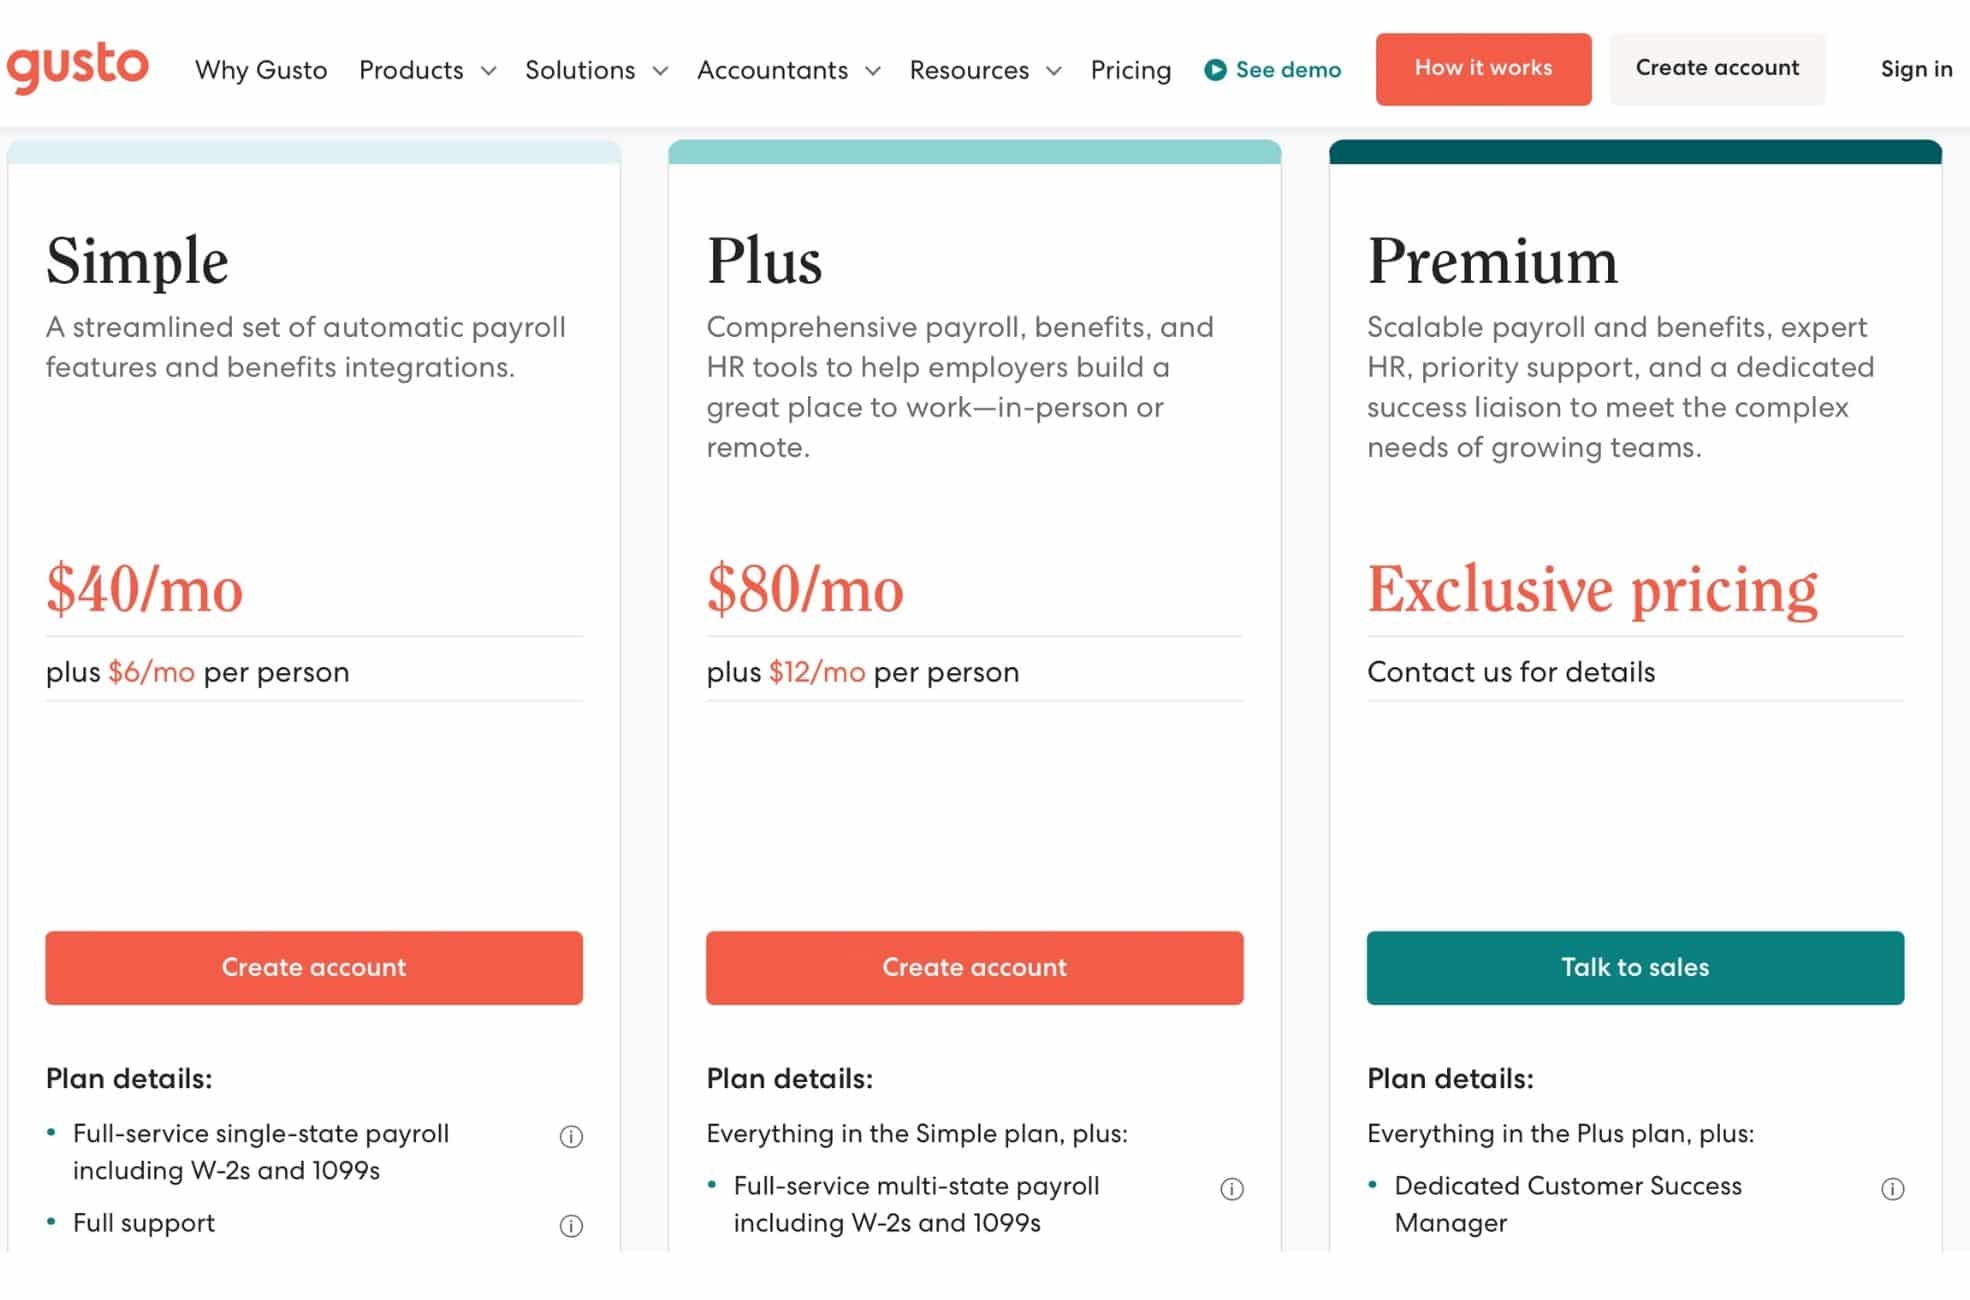Click Create account in the header
Screen dimensions: 1970x1300
point(1717,68)
